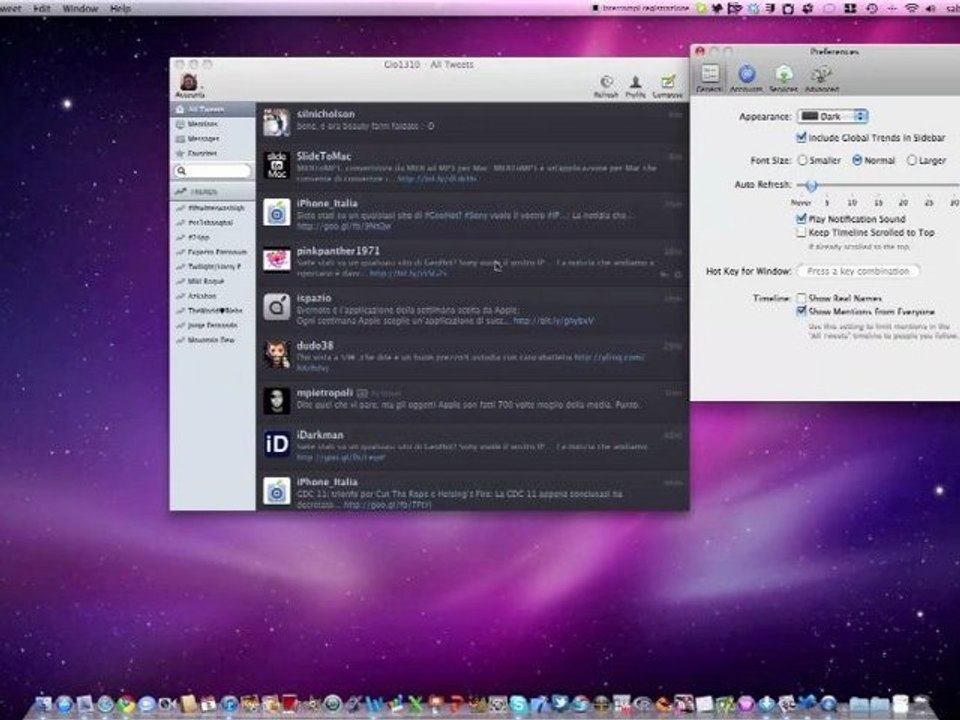Click the Hot Key for Window field
Image resolution: width=960 pixels, height=720 pixels.
(x=858, y=271)
